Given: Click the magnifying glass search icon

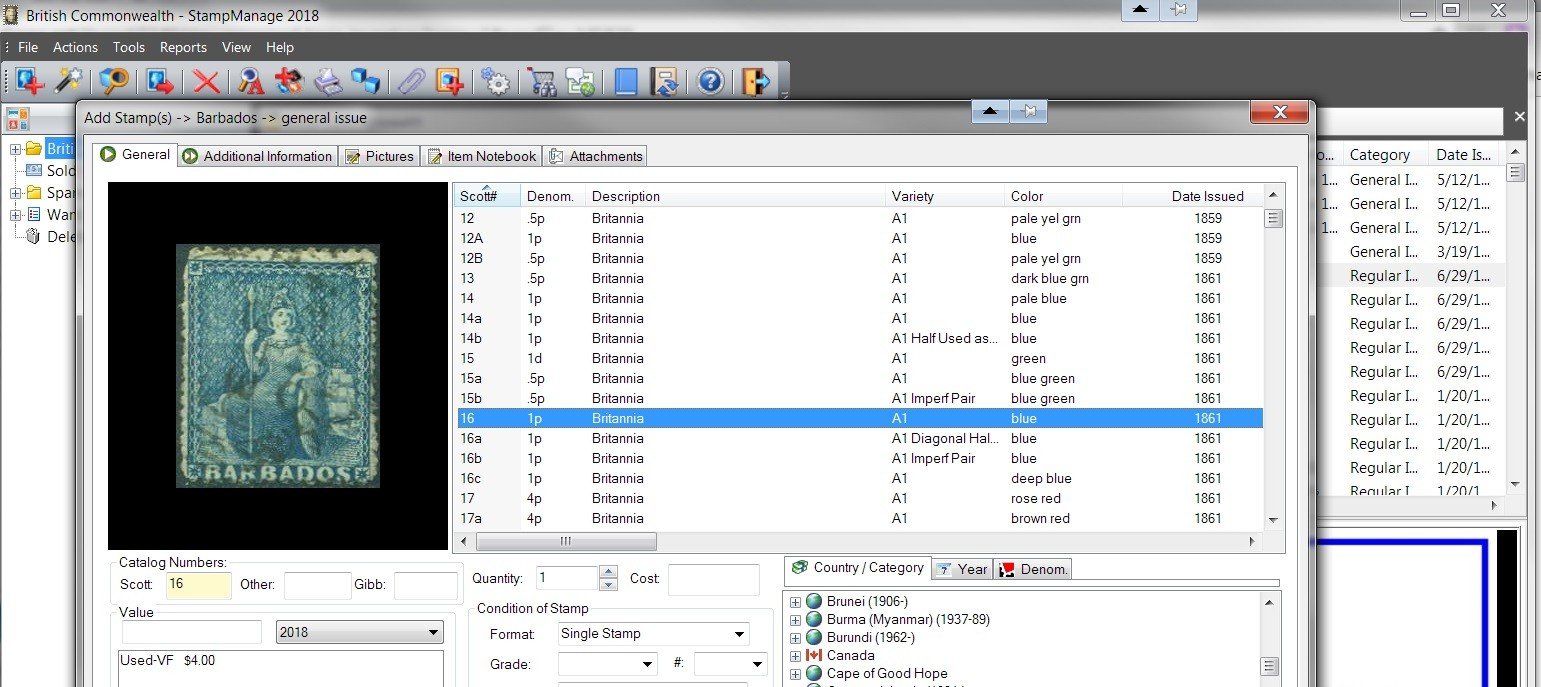Looking at the screenshot, I should [113, 81].
